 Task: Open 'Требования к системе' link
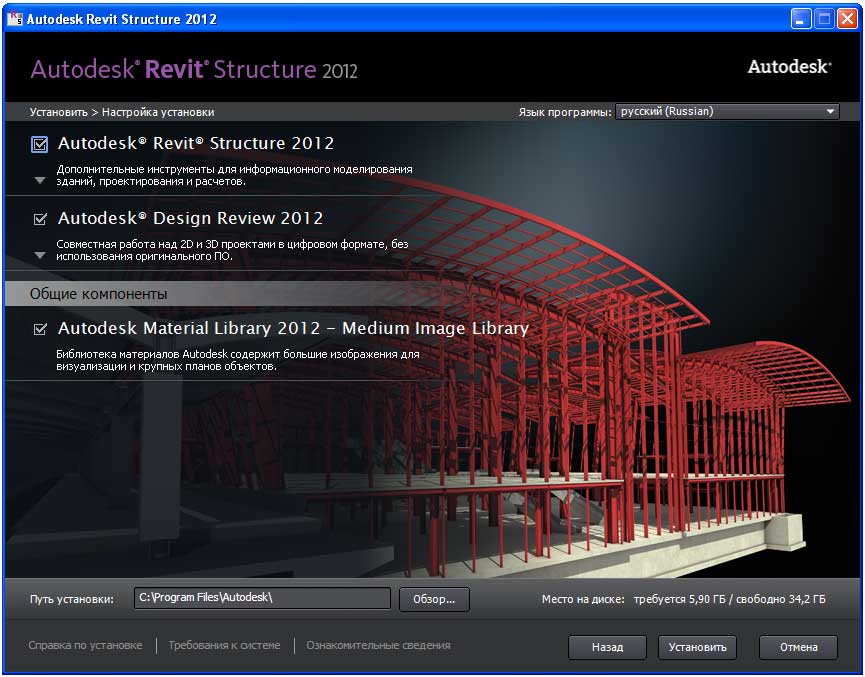point(224,646)
